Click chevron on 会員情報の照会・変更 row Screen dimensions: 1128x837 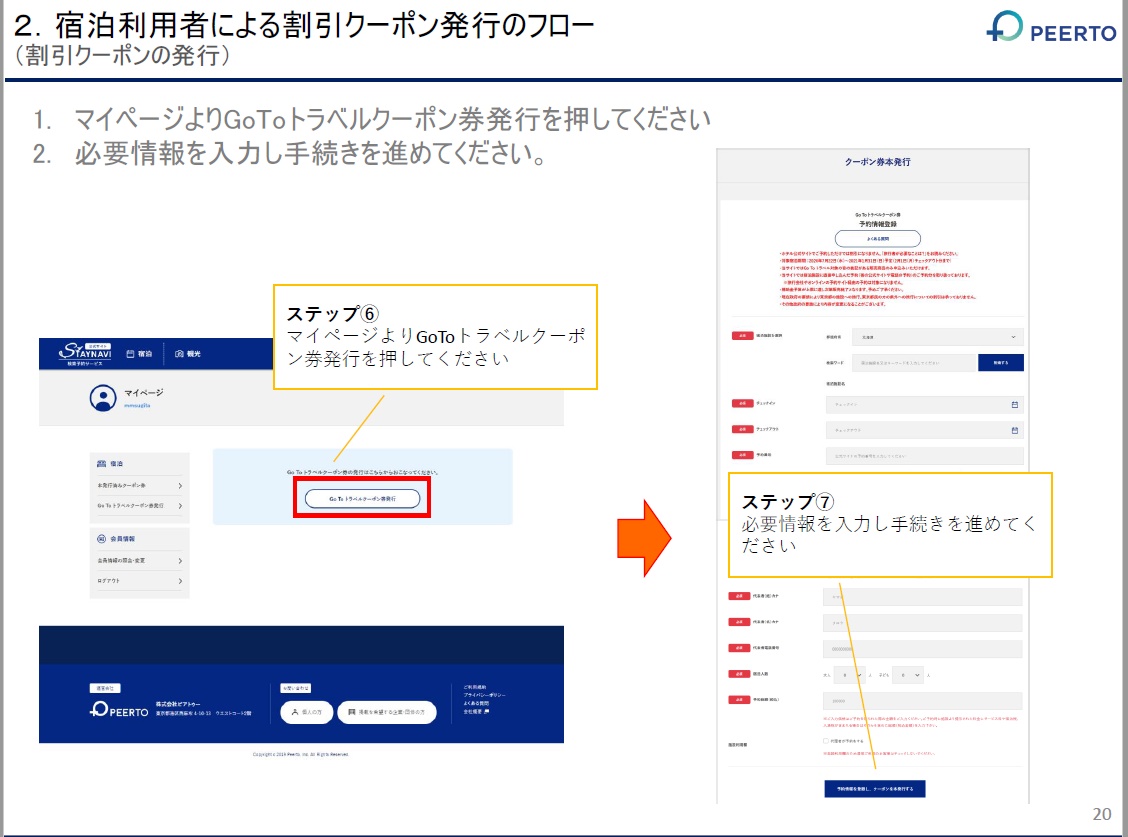pos(180,561)
